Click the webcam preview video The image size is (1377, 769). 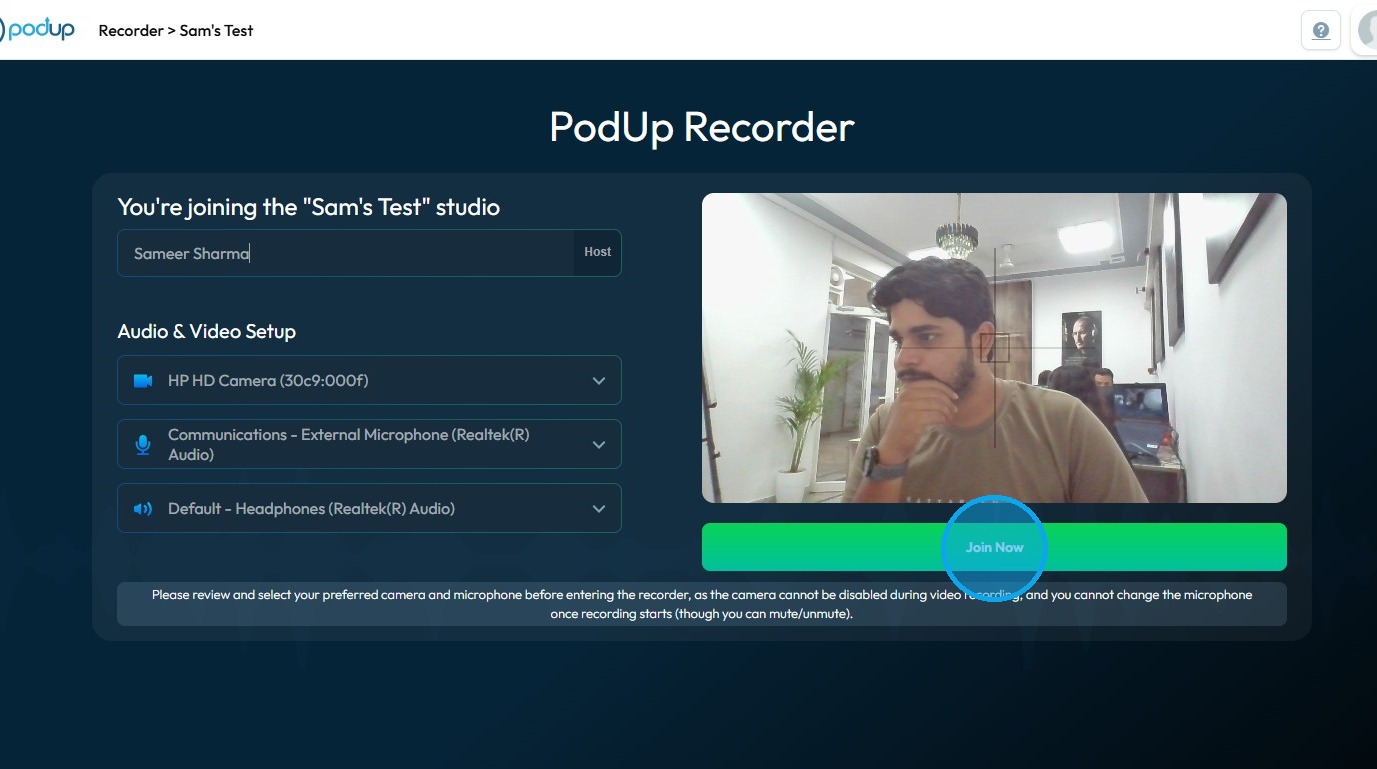[x=994, y=348]
